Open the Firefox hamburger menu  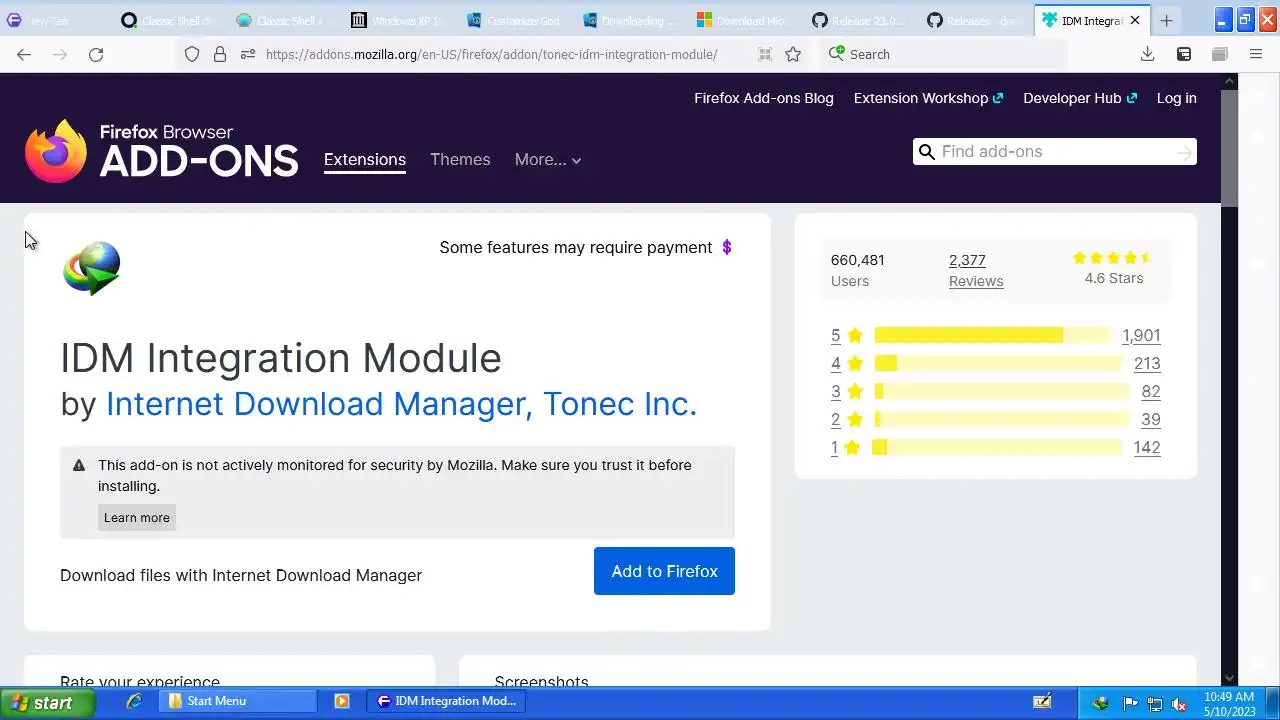pos(1256,55)
